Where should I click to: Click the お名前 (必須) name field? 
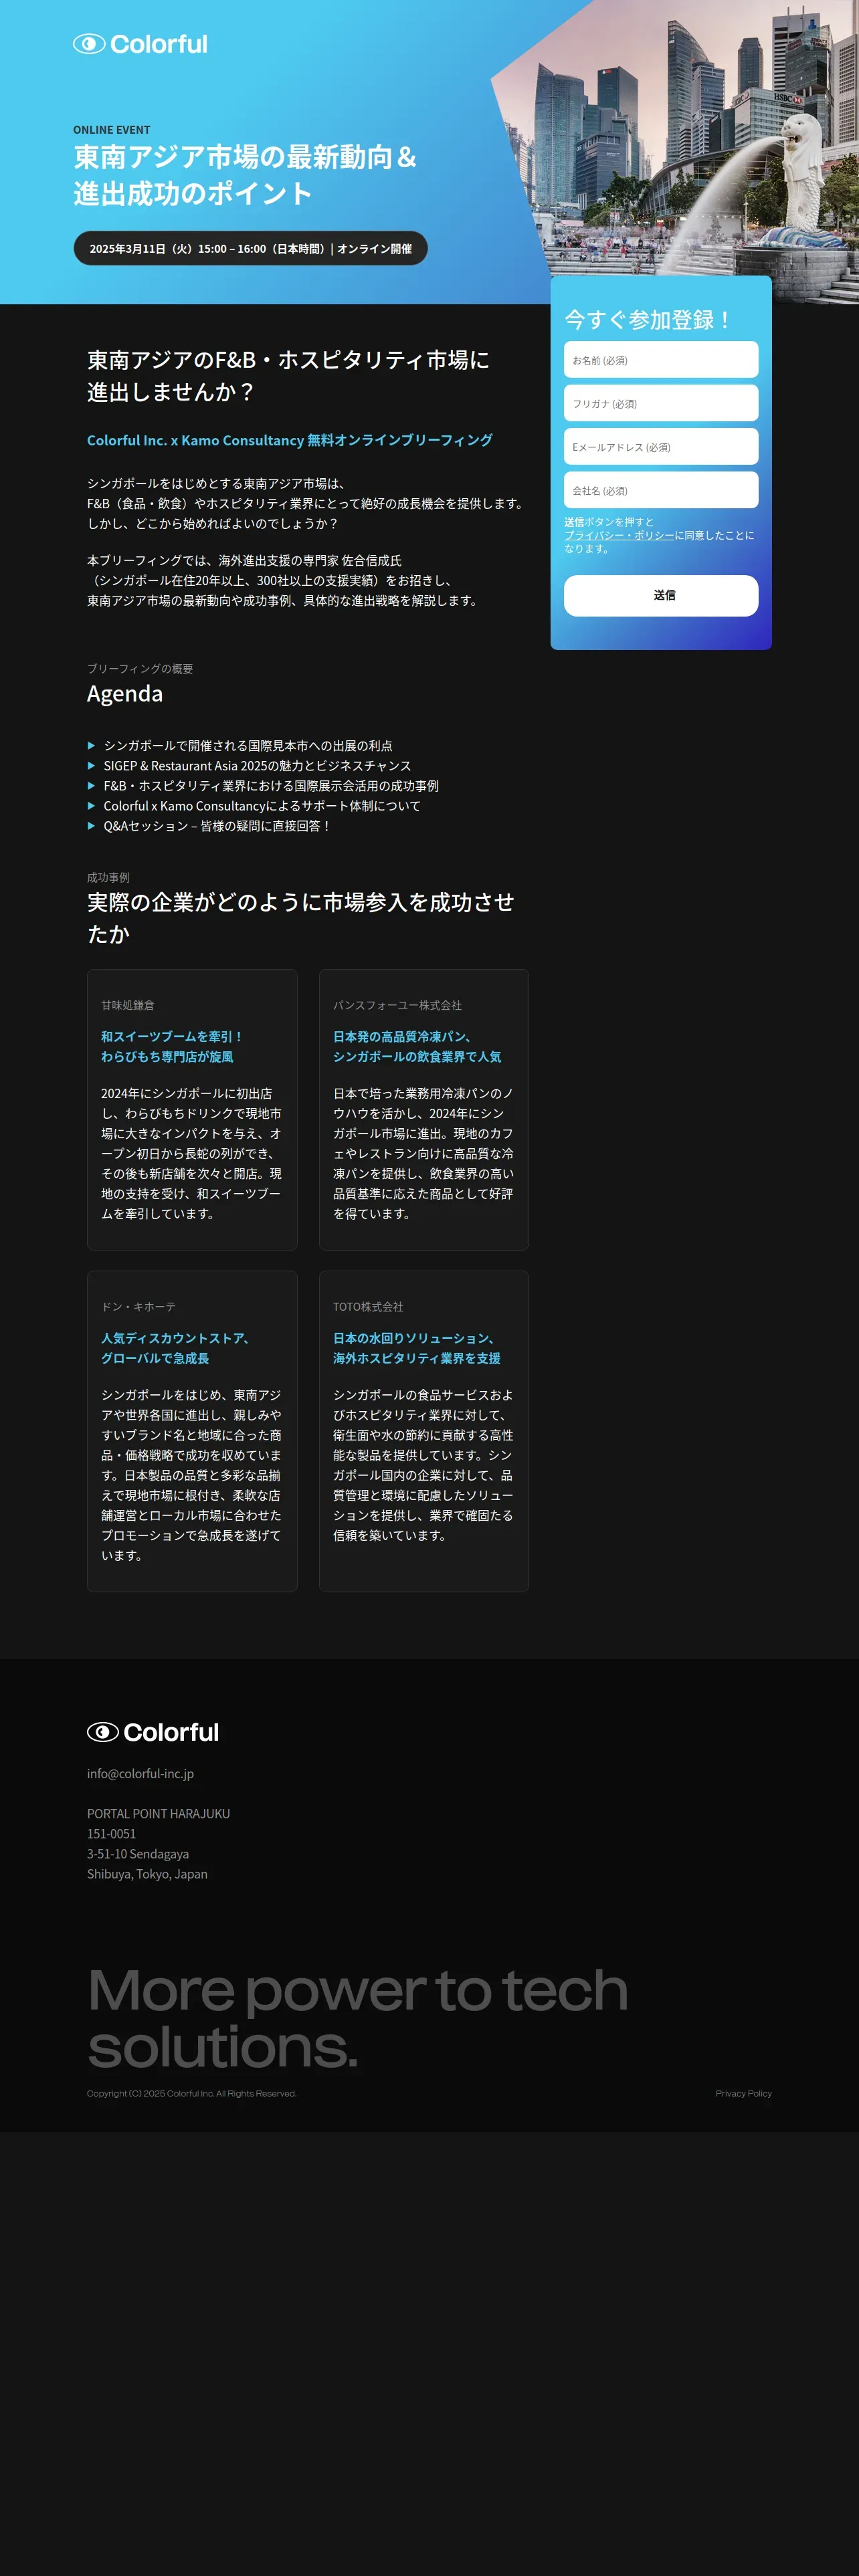click(x=661, y=360)
